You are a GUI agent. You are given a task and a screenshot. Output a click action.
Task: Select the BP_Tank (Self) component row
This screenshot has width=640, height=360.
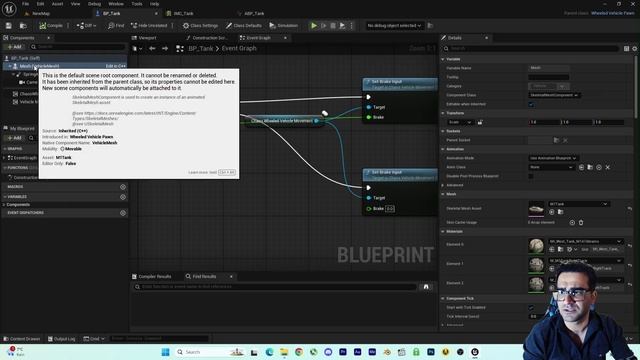[65, 58]
